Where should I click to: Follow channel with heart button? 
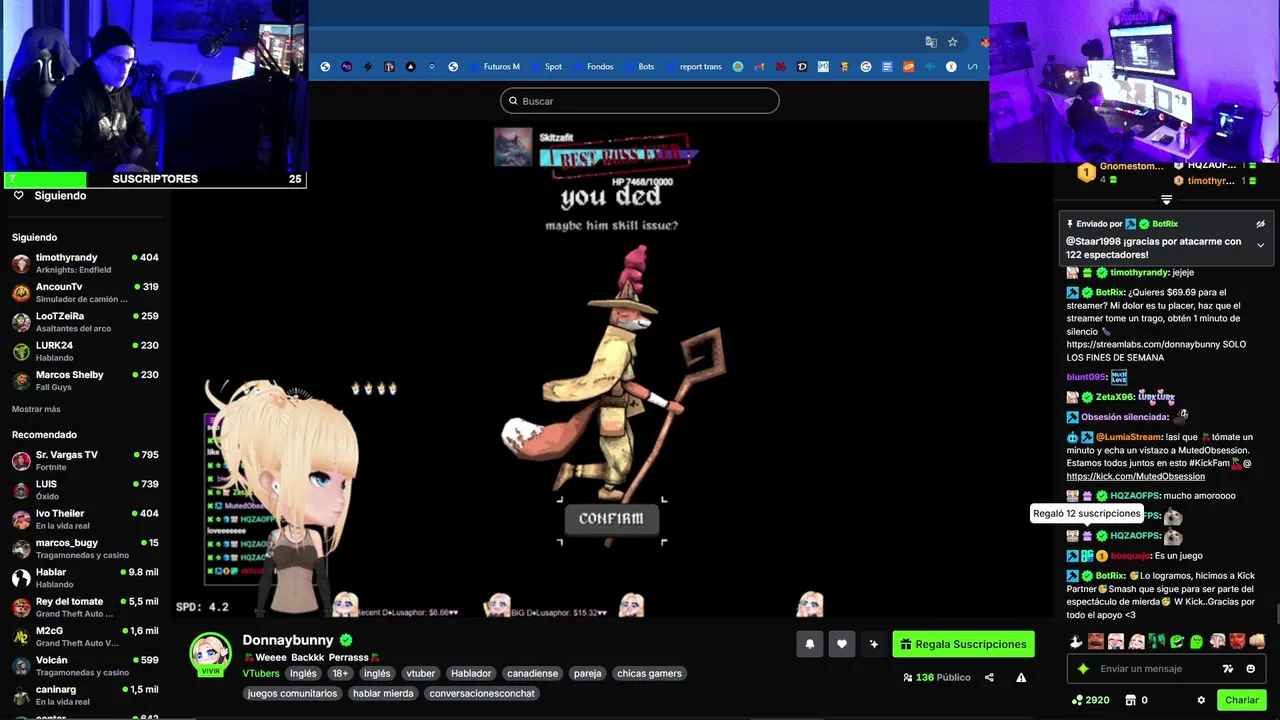(842, 645)
